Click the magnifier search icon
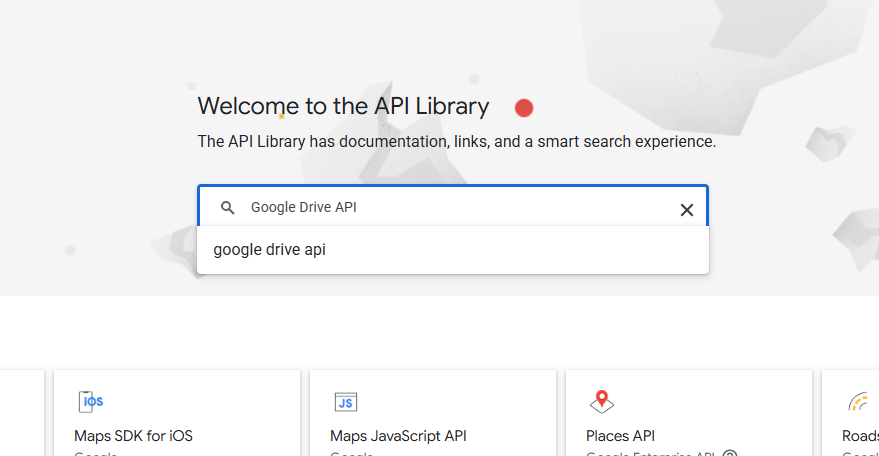879x456 pixels. (x=228, y=208)
